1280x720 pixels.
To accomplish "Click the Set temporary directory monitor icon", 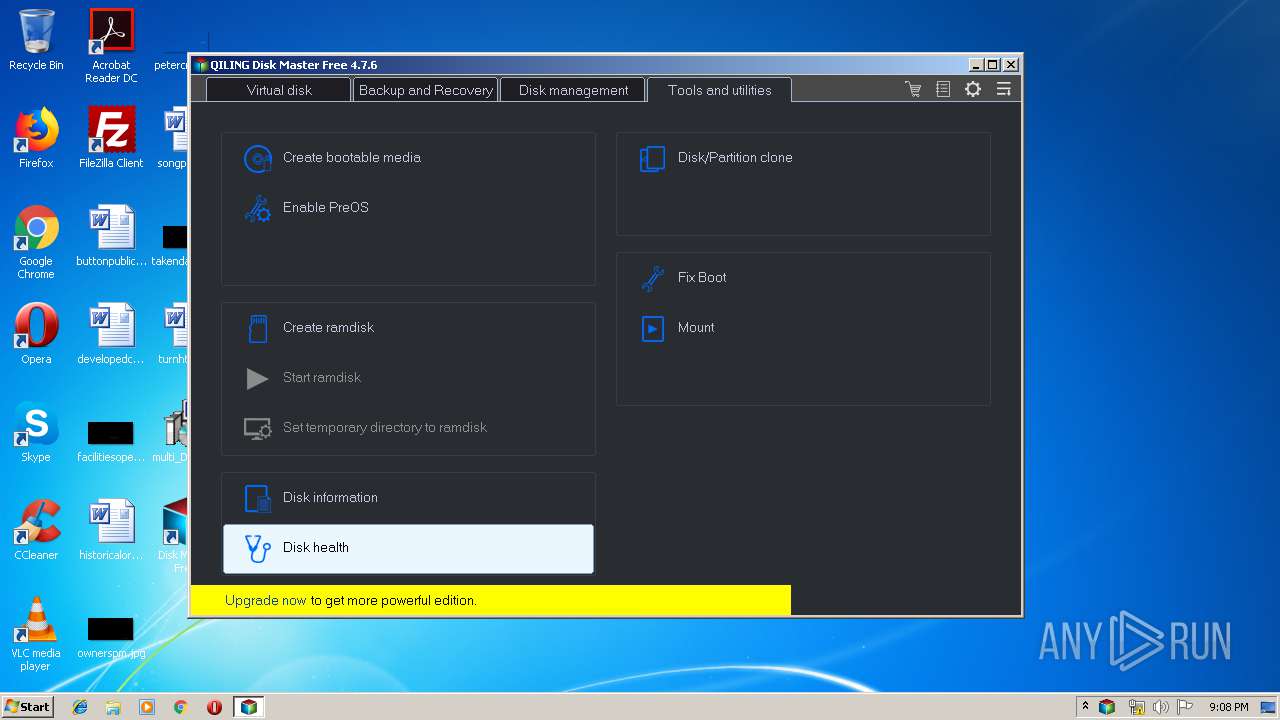I will point(258,428).
